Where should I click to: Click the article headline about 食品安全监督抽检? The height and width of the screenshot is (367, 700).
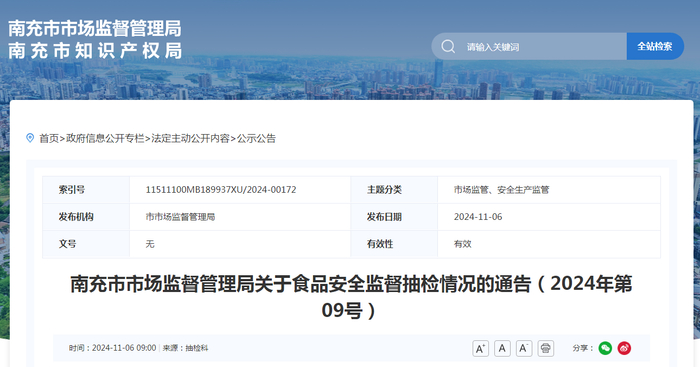pos(351,297)
